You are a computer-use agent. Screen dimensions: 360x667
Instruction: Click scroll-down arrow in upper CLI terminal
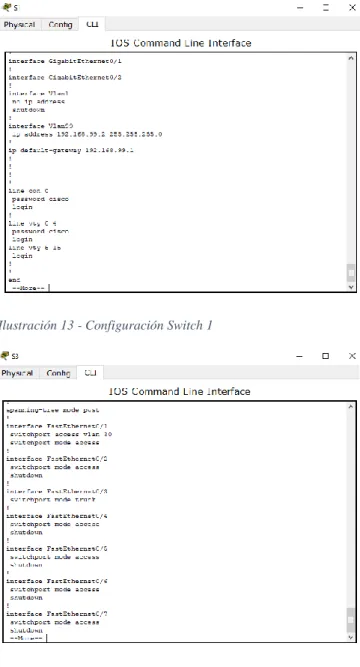click(351, 287)
